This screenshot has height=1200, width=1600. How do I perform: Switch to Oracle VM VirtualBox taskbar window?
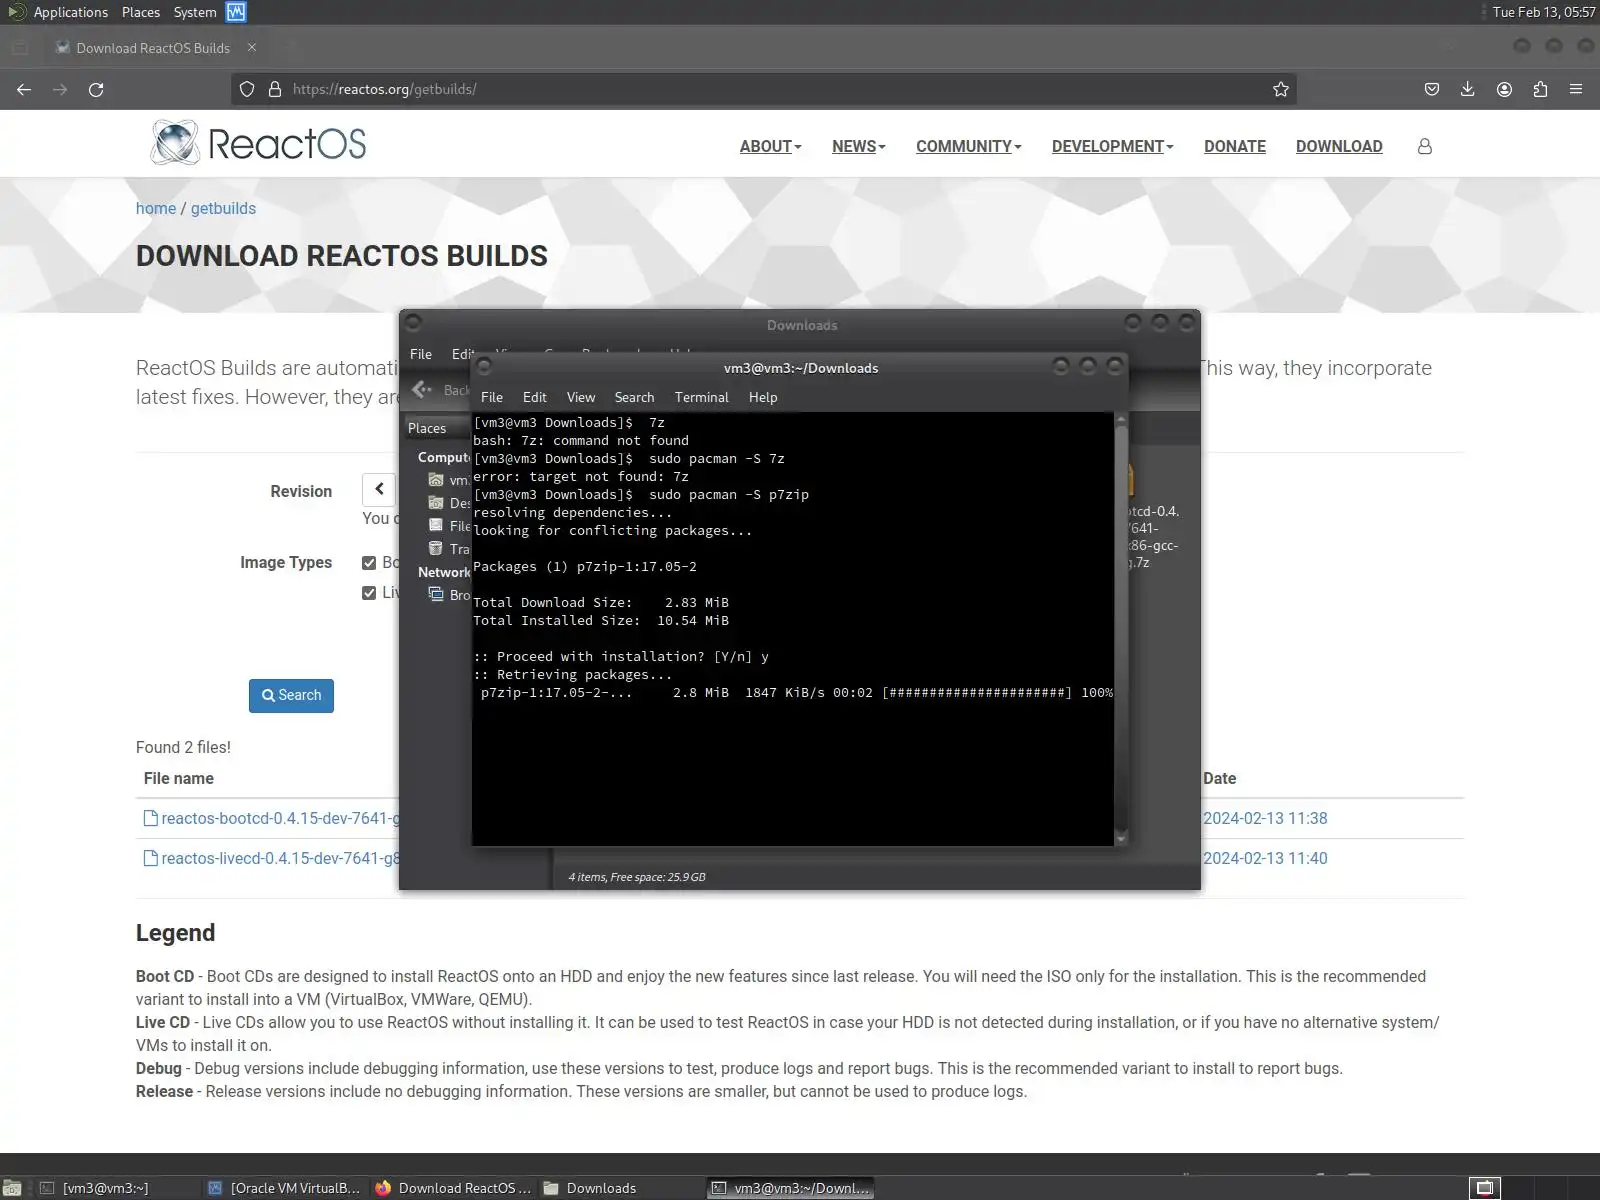pyautogui.click(x=285, y=1188)
